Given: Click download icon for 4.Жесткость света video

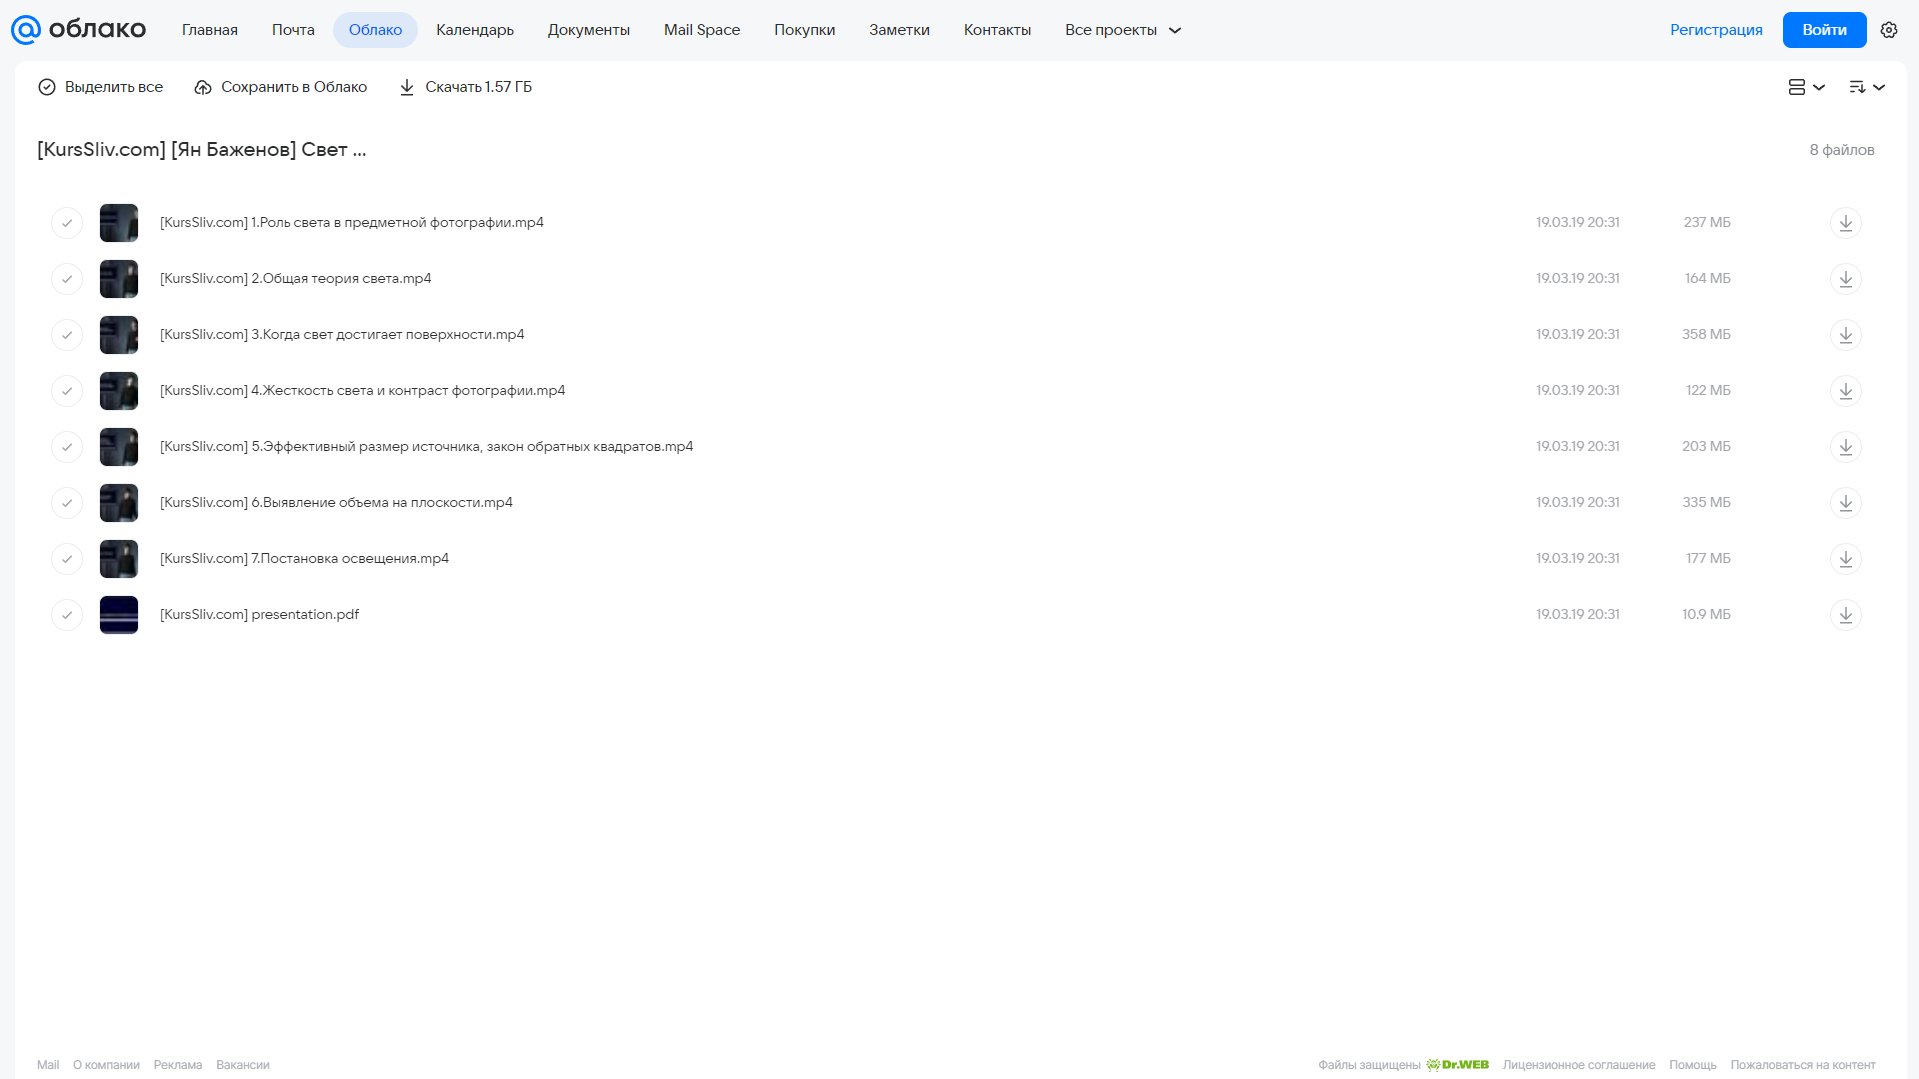Looking at the screenshot, I should point(1845,391).
